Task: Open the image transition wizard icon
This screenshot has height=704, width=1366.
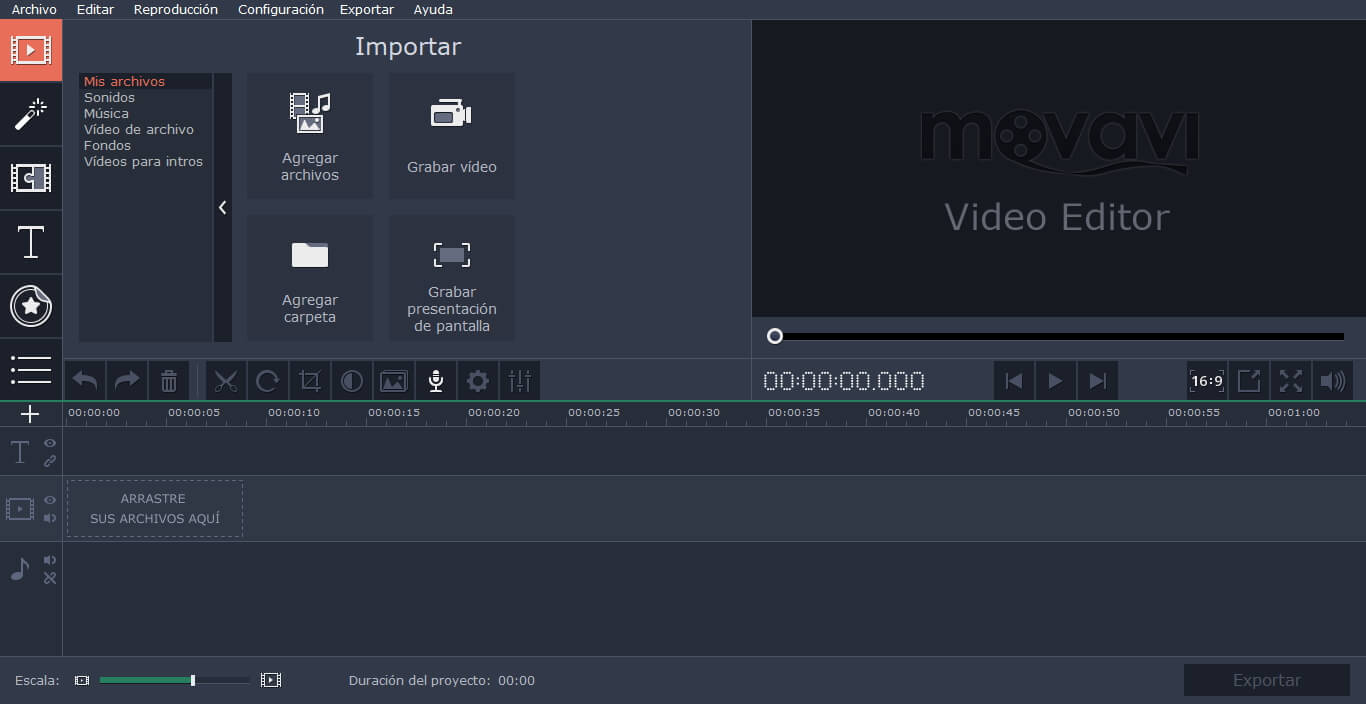Action: (394, 381)
